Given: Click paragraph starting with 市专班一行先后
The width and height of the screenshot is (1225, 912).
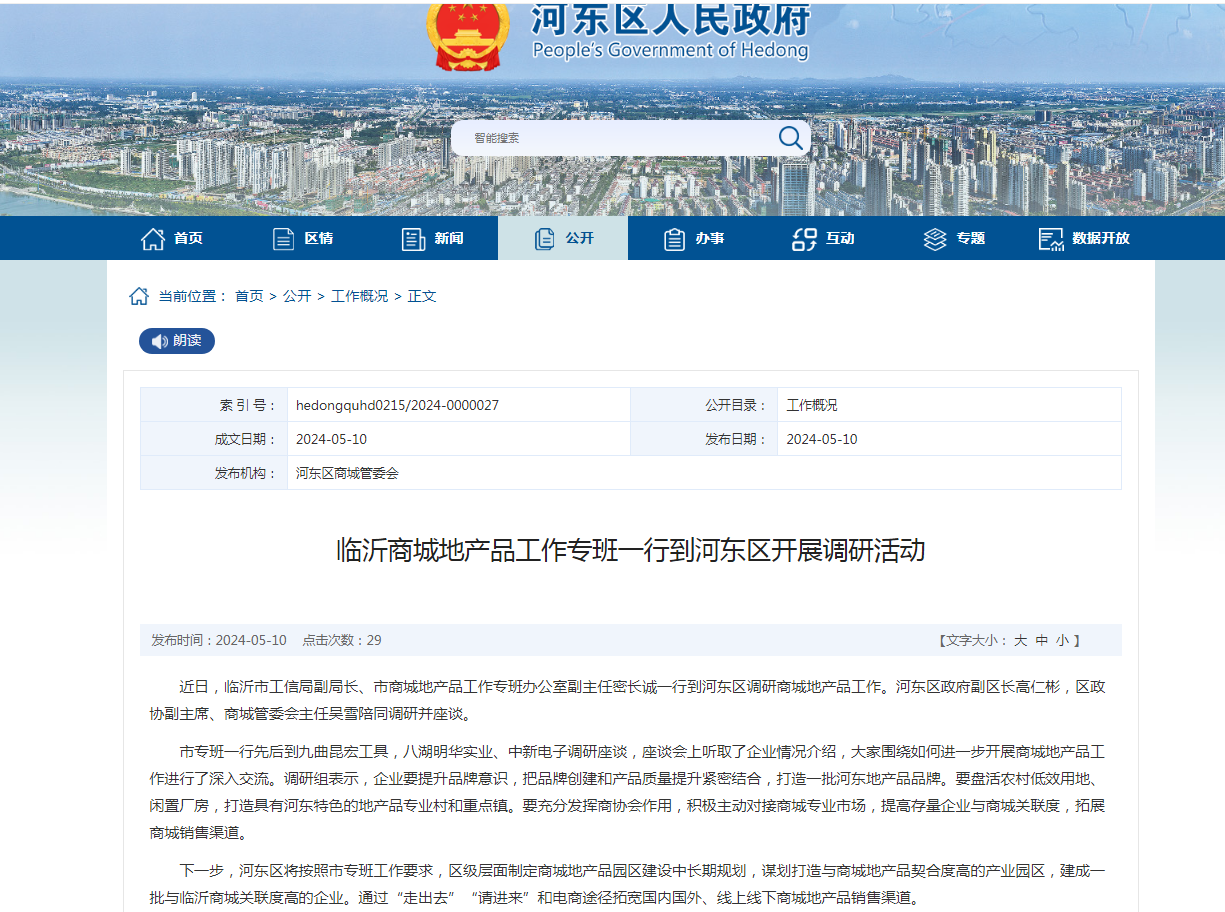Looking at the screenshot, I should tap(628, 792).
